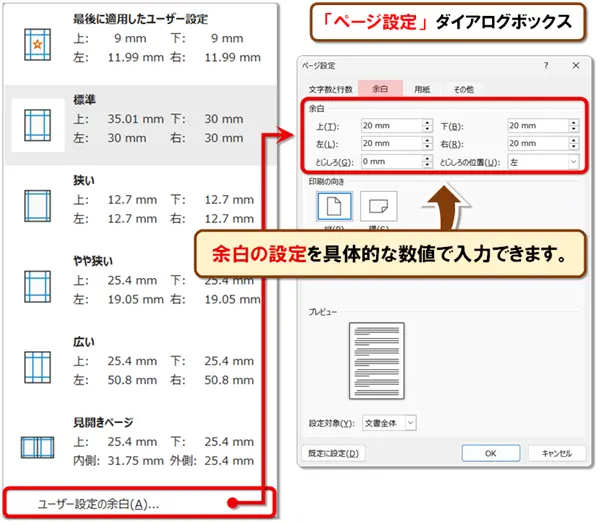
Task: Choose the 広い margin preset icon
Action: pyautogui.click(x=37, y=367)
